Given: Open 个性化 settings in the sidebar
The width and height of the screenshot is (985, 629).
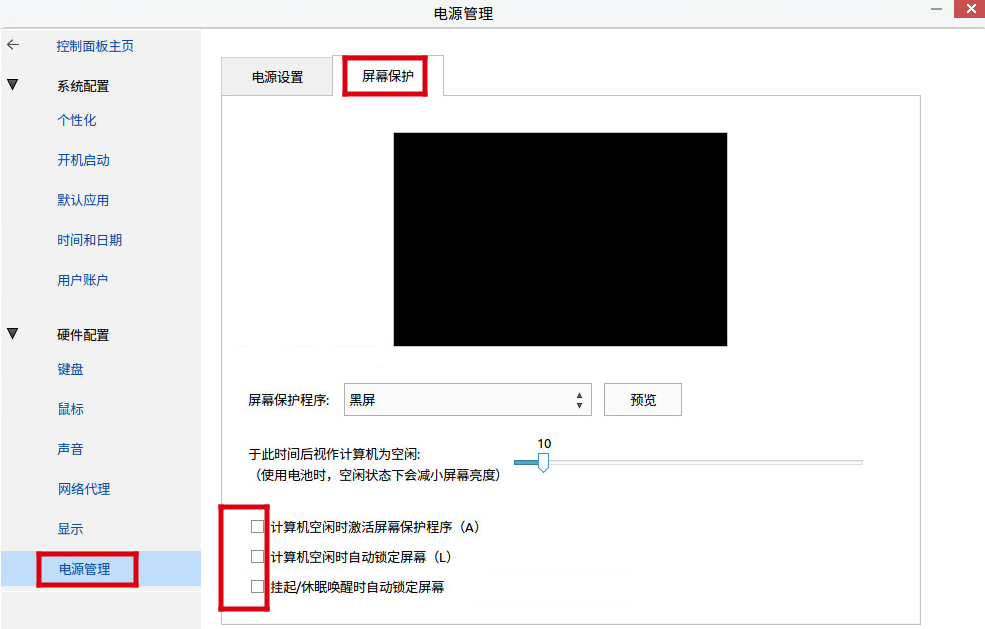Looking at the screenshot, I should [77, 120].
